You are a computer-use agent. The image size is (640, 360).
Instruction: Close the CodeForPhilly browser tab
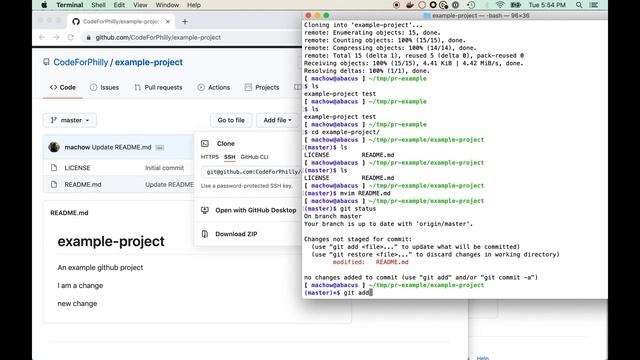click(x=168, y=21)
